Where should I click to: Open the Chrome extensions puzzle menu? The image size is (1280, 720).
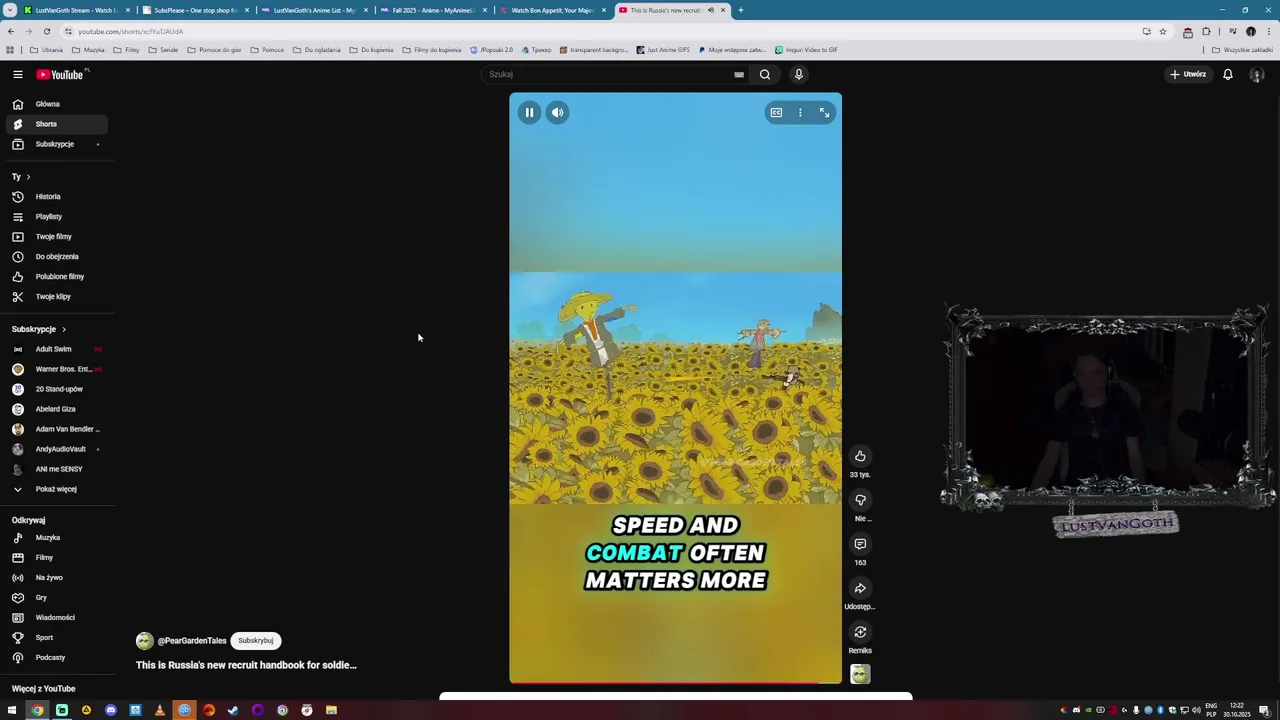pyautogui.click(x=1206, y=31)
